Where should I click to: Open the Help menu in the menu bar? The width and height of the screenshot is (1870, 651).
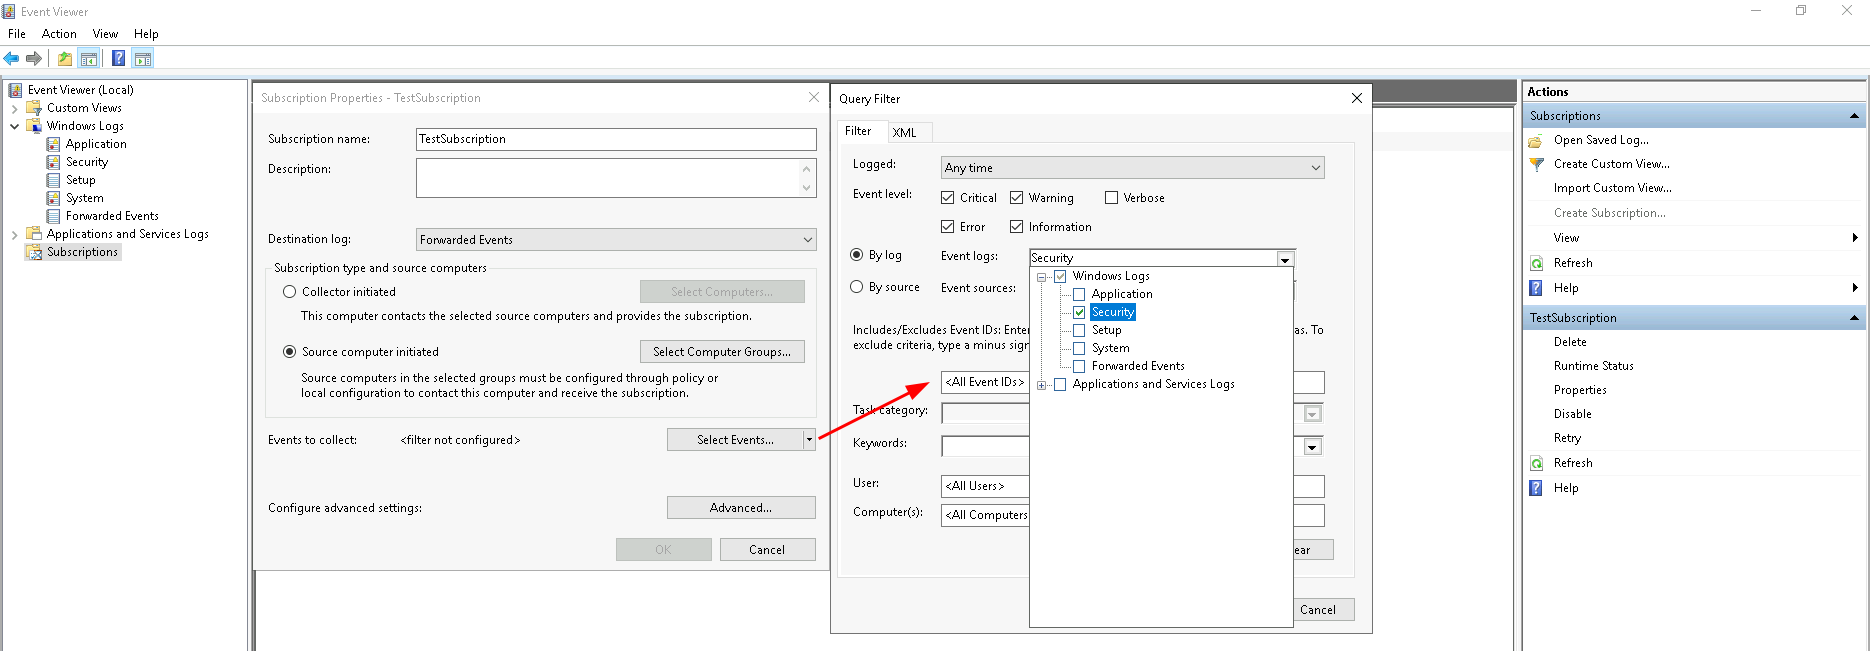(x=146, y=34)
